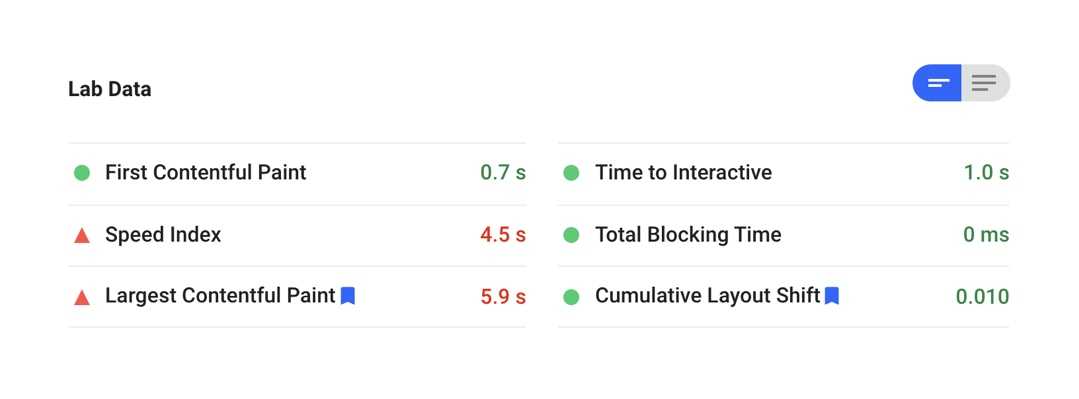Image resolution: width=1079 pixels, height=399 pixels.
Task: Open the Time to Interactive label
Action: (683, 172)
